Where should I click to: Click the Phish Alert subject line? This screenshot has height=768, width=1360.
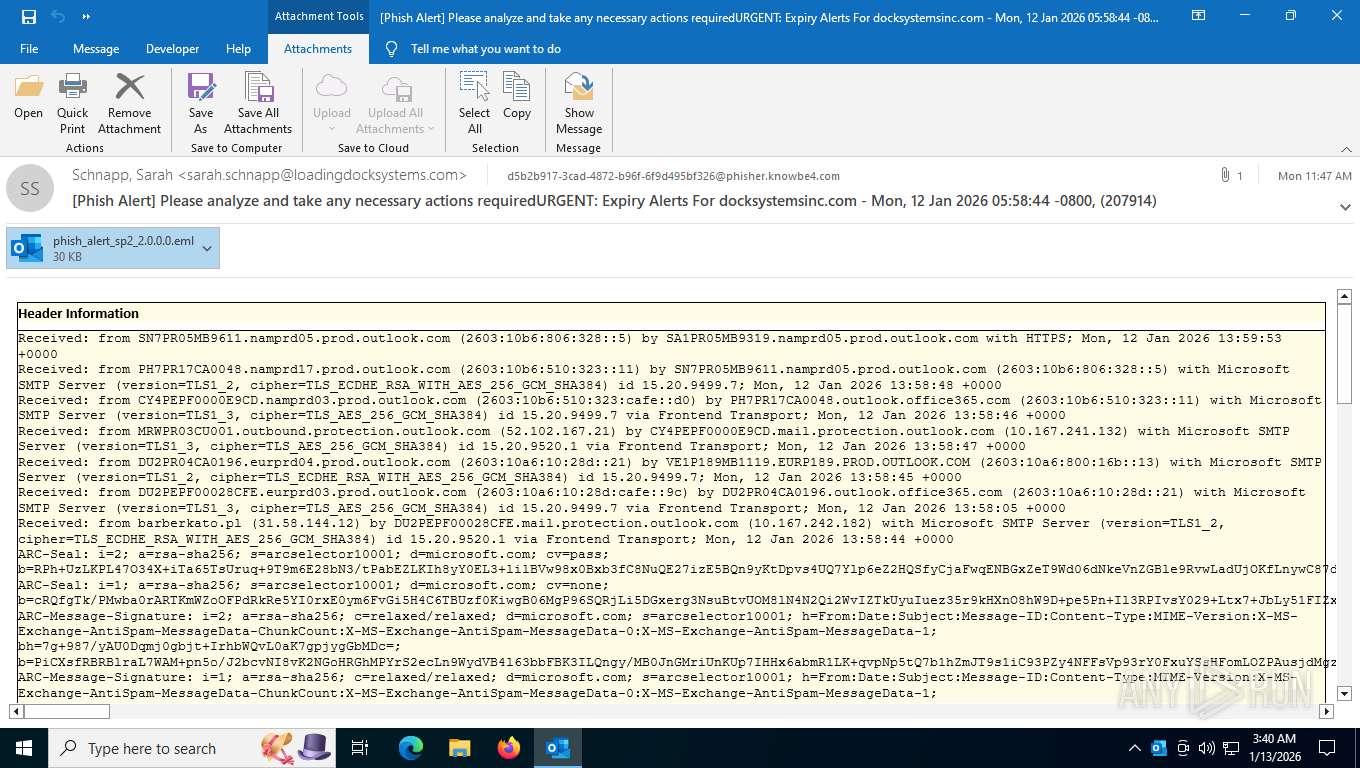click(615, 201)
